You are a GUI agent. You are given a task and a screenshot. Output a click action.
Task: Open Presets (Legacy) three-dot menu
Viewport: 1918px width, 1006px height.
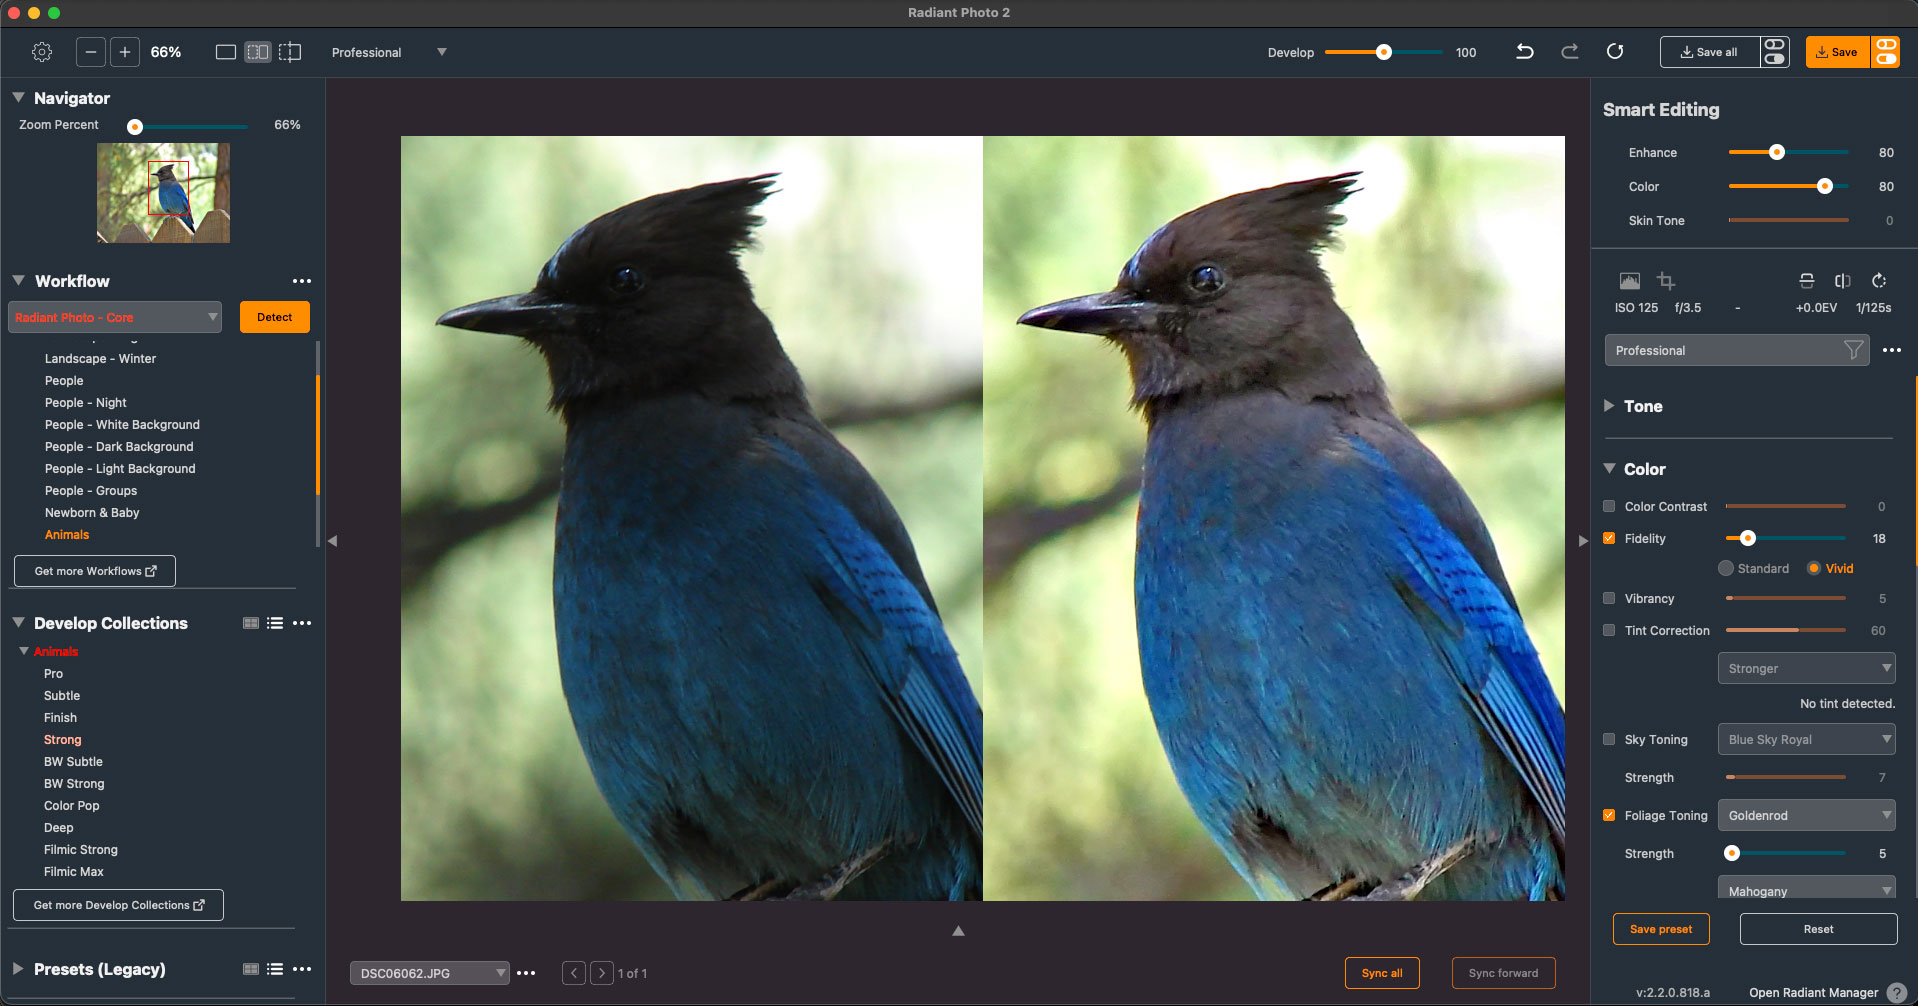(x=302, y=969)
